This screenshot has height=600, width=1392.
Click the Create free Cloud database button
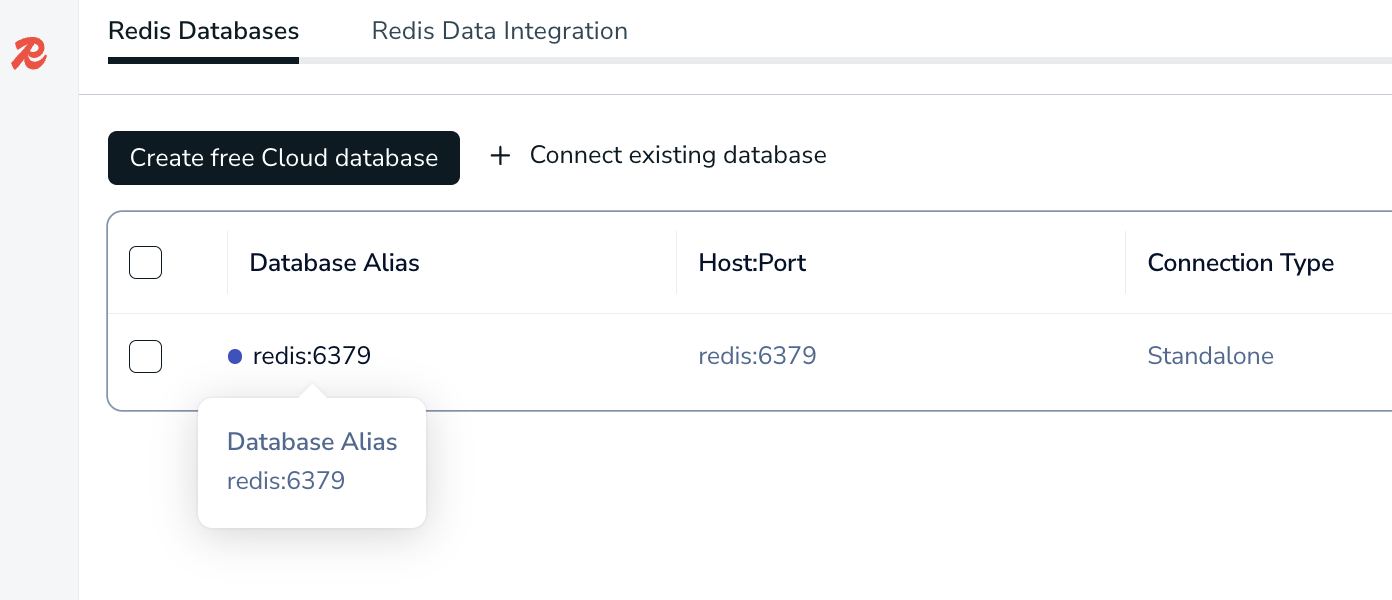pyautogui.click(x=283, y=157)
